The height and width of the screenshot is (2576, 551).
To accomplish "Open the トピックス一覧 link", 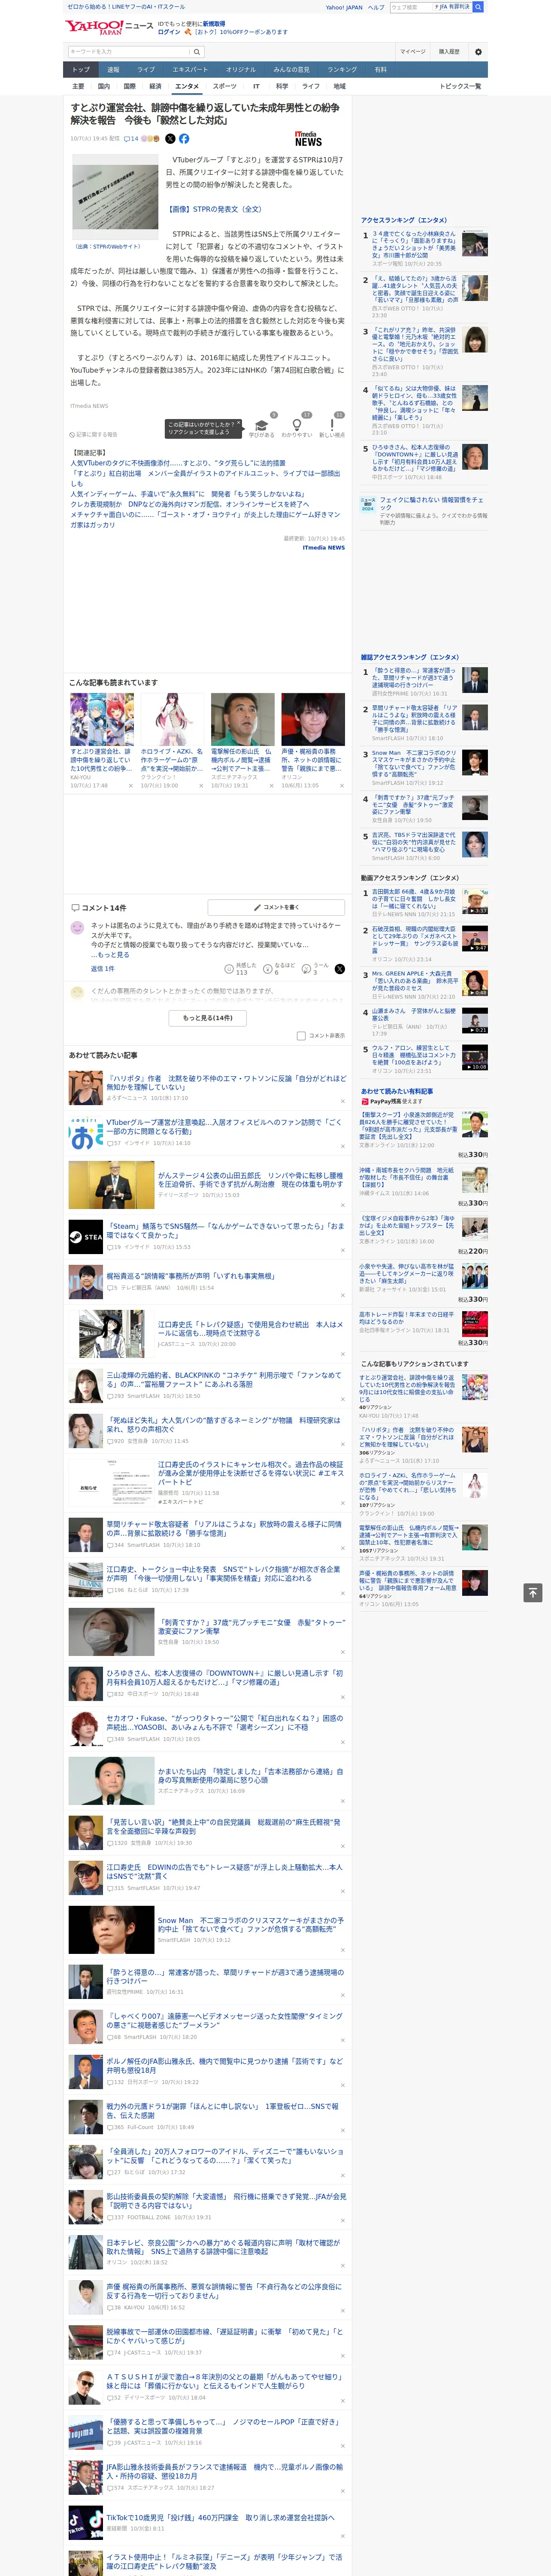I will [460, 86].
